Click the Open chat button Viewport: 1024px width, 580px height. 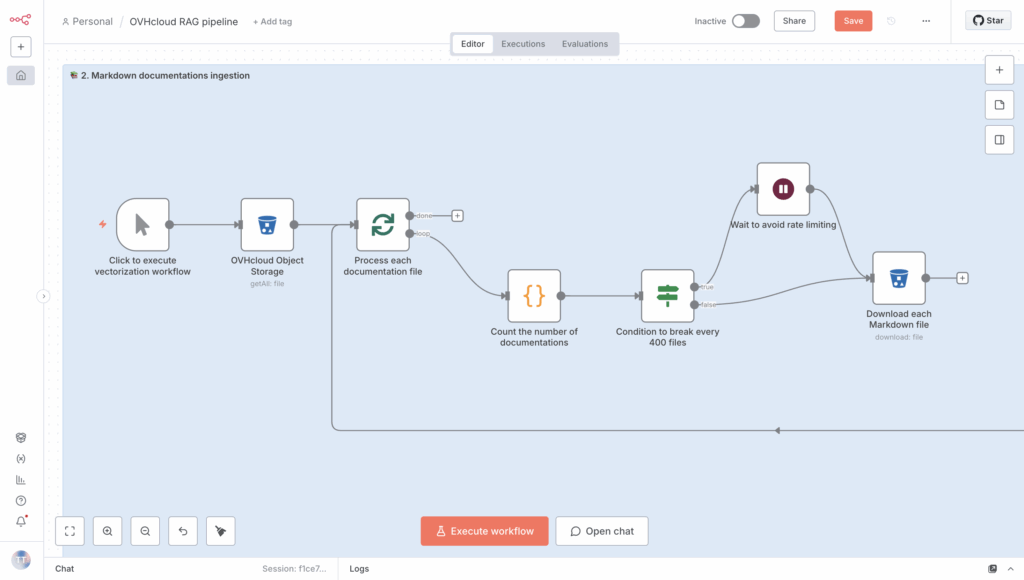pyautogui.click(x=602, y=531)
